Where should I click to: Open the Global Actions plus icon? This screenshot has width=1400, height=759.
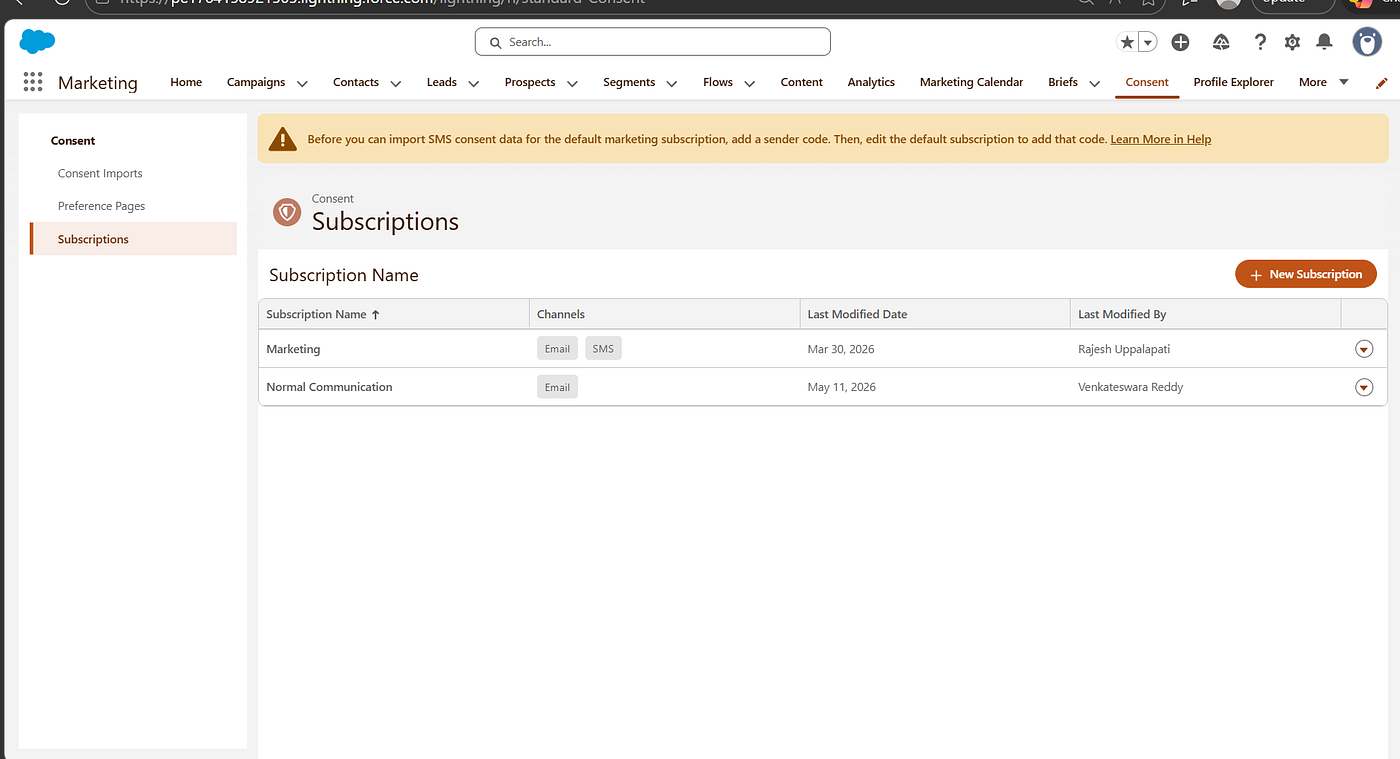pyautogui.click(x=1180, y=42)
